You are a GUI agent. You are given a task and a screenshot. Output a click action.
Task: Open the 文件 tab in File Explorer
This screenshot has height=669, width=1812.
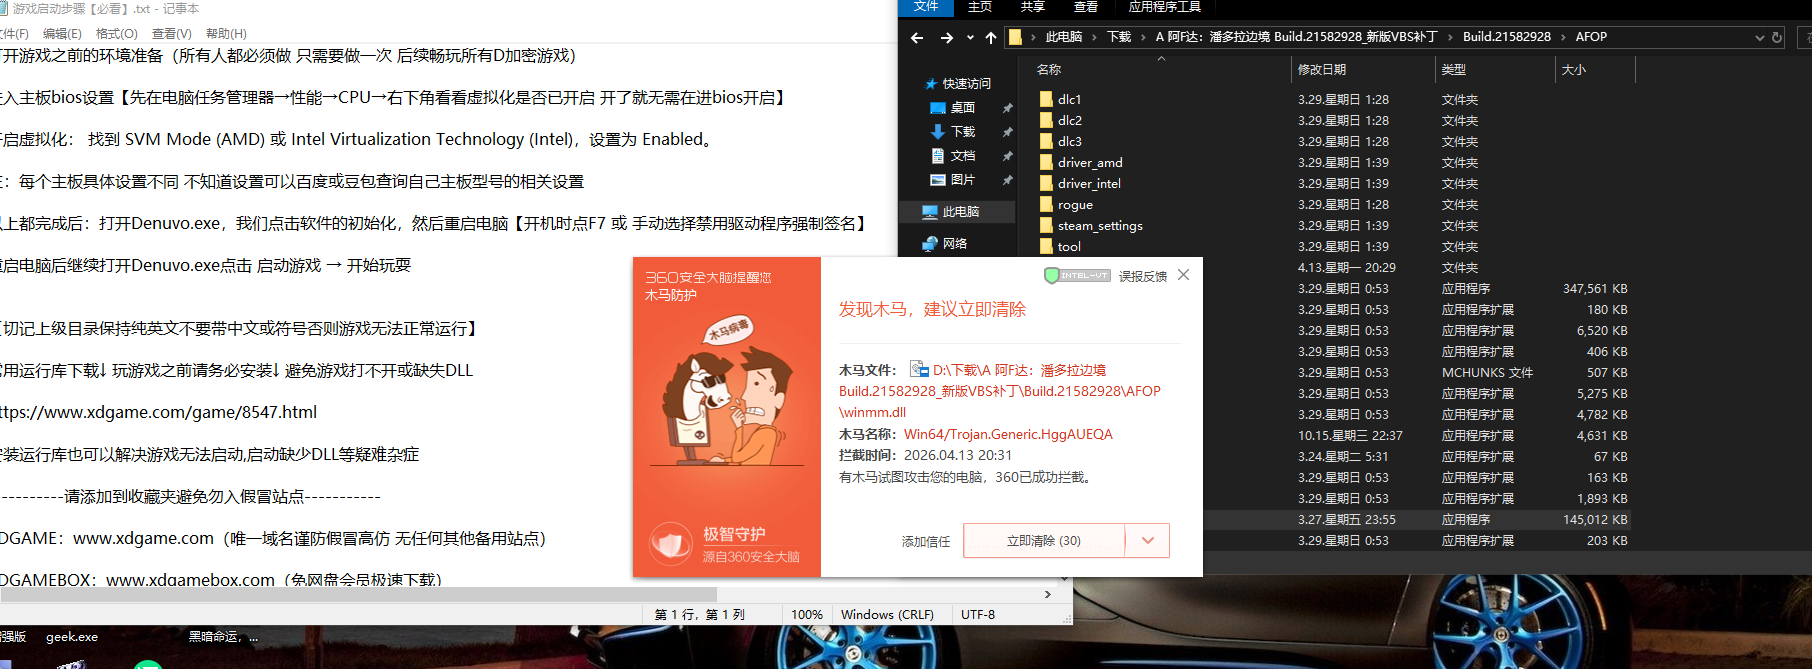pyautogui.click(x=926, y=7)
